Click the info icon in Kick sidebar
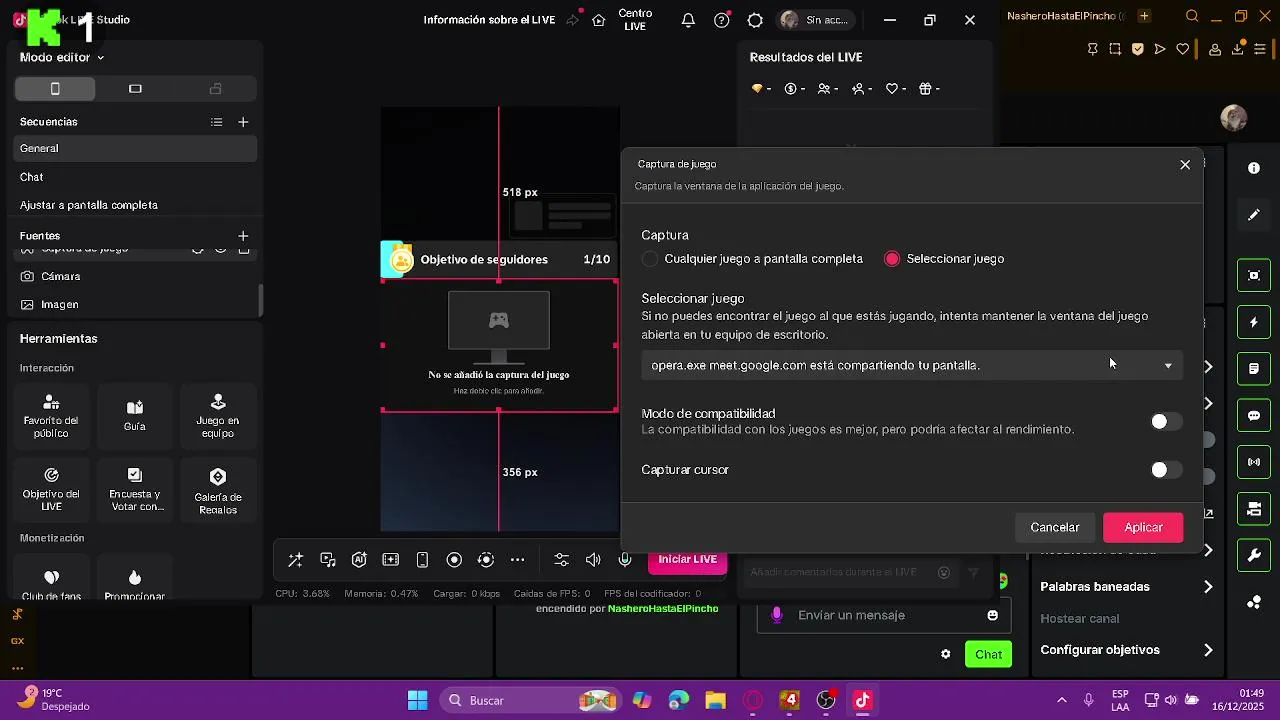 coord(1254,168)
